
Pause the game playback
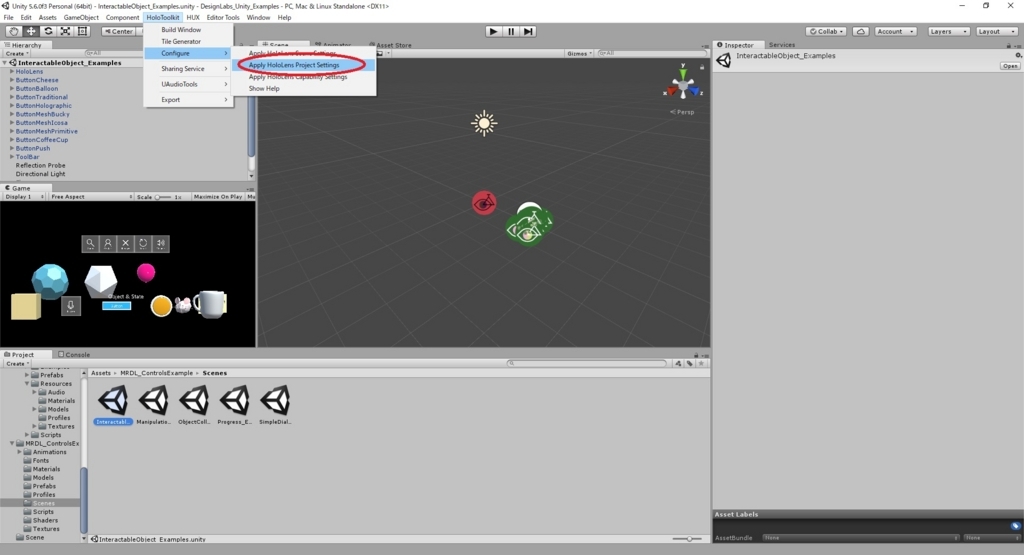(x=511, y=31)
